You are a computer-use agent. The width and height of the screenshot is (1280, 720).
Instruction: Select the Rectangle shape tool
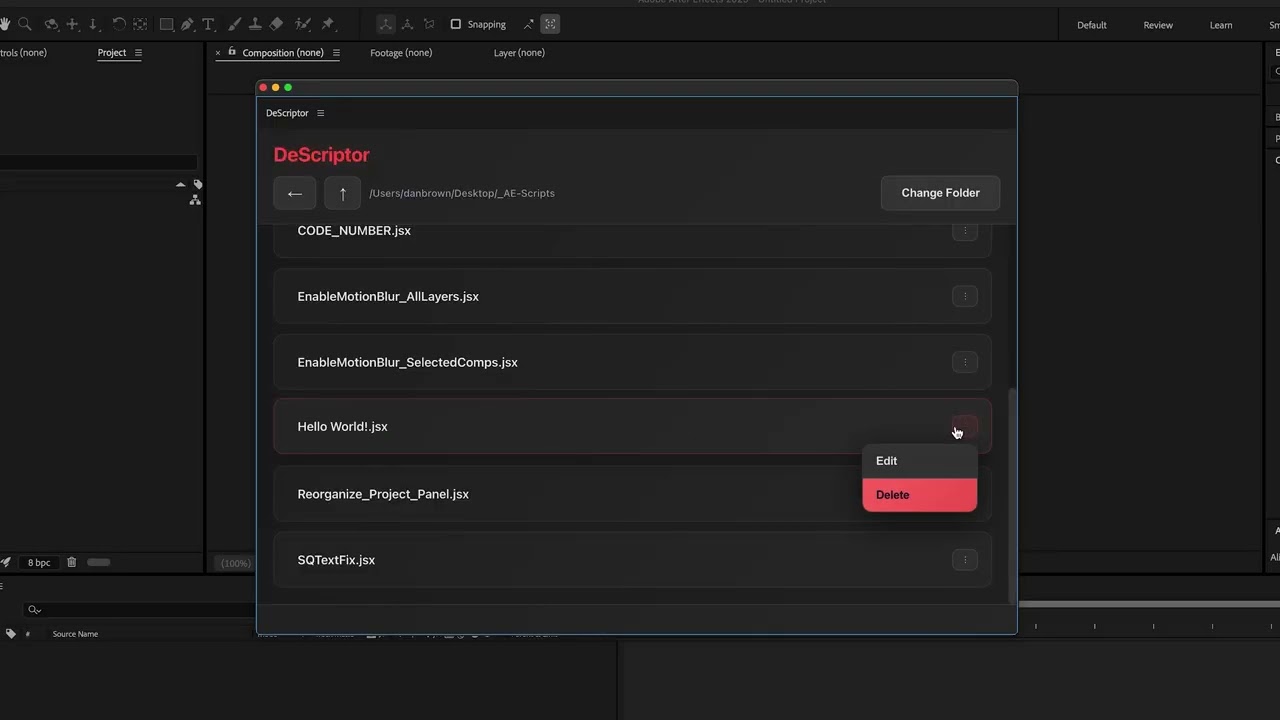coord(167,24)
